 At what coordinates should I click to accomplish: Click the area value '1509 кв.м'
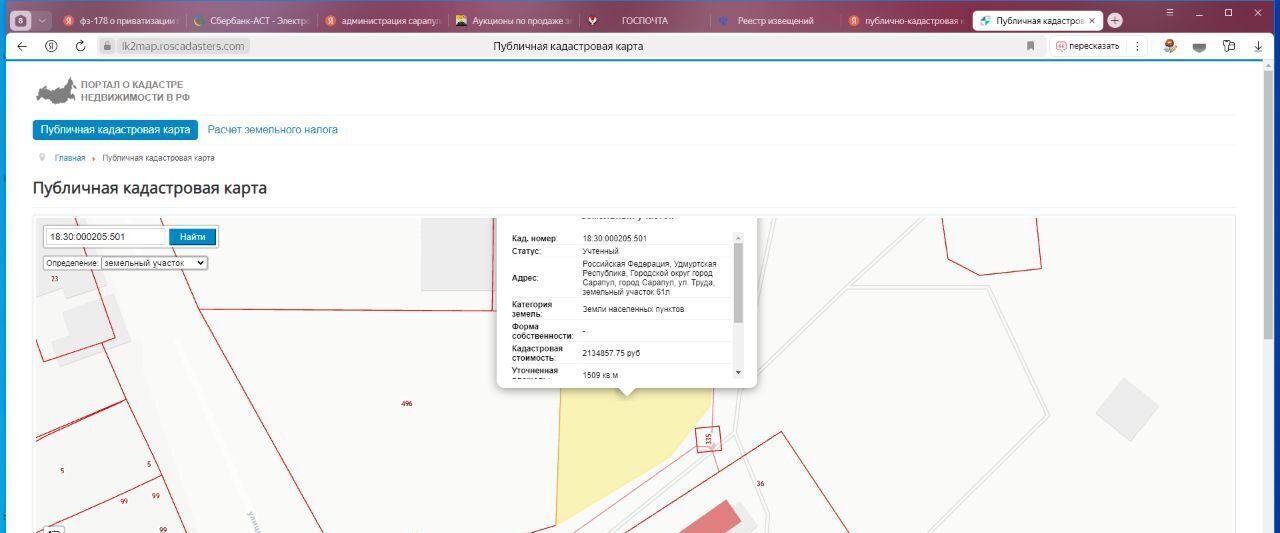[x=600, y=375]
